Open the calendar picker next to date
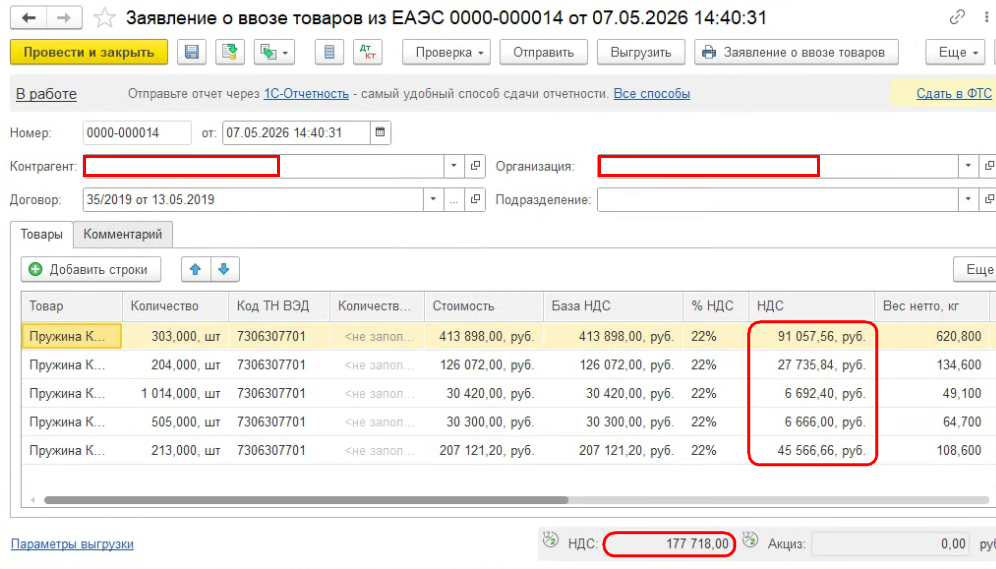This screenshot has width=996, height=569. click(x=380, y=133)
